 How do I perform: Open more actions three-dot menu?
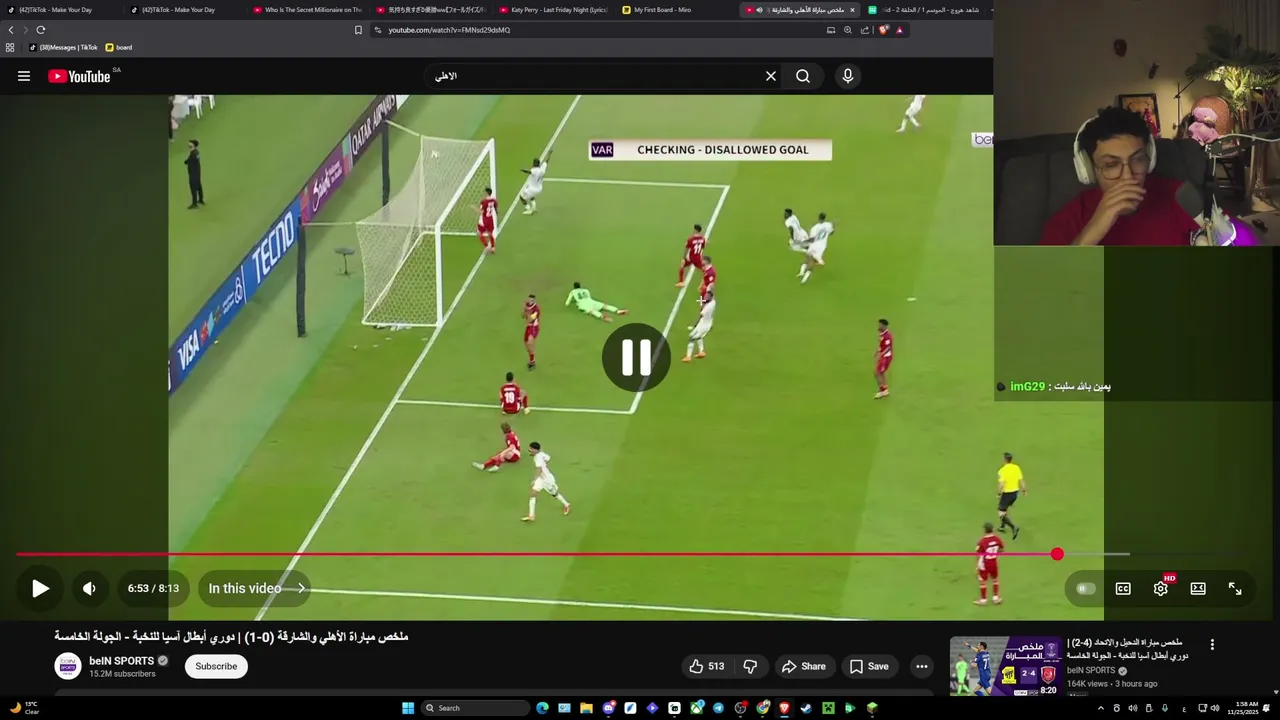pos(922,666)
